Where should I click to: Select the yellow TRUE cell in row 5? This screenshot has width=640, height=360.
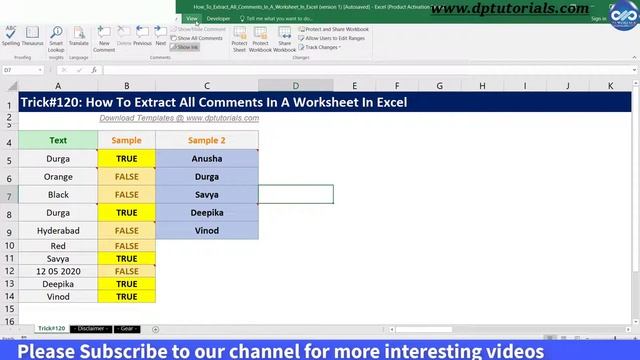(x=127, y=158)
